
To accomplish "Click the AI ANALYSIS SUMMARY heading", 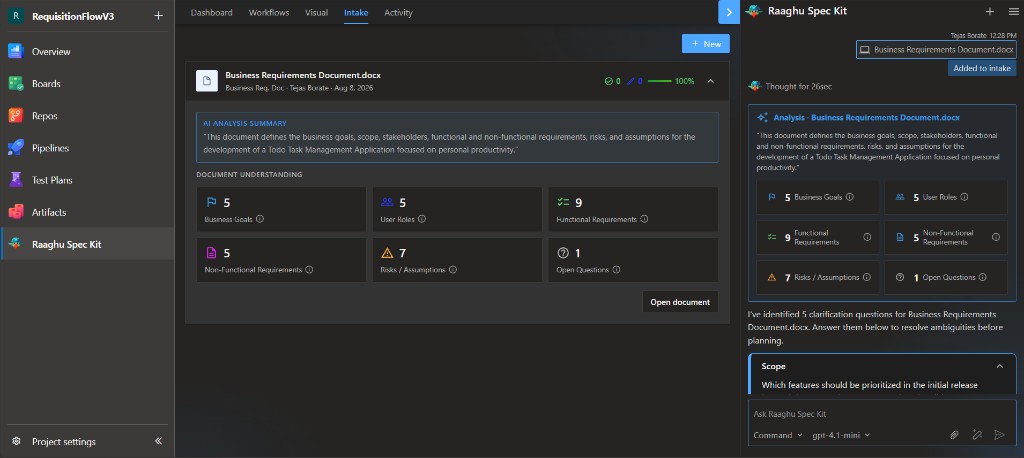I will click(x=245, y=123).
